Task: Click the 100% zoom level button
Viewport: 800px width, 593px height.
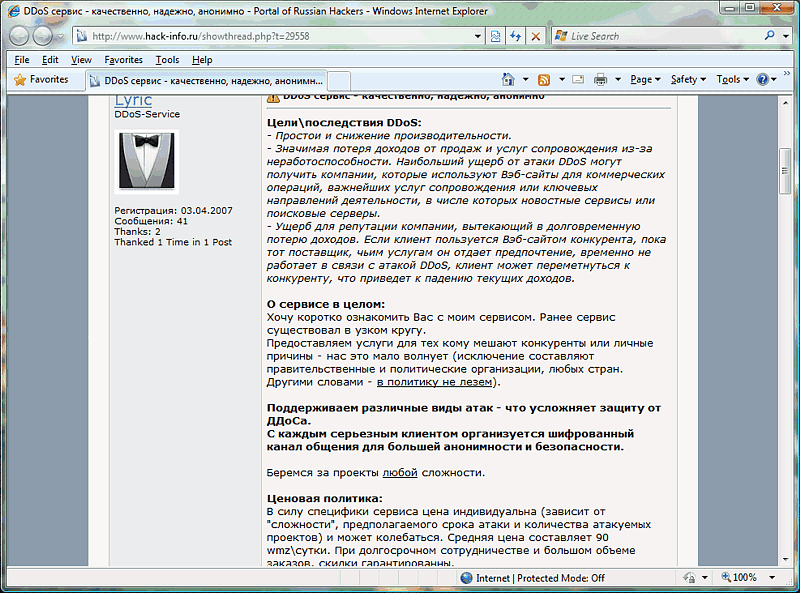Action: [x=739, y=577]
